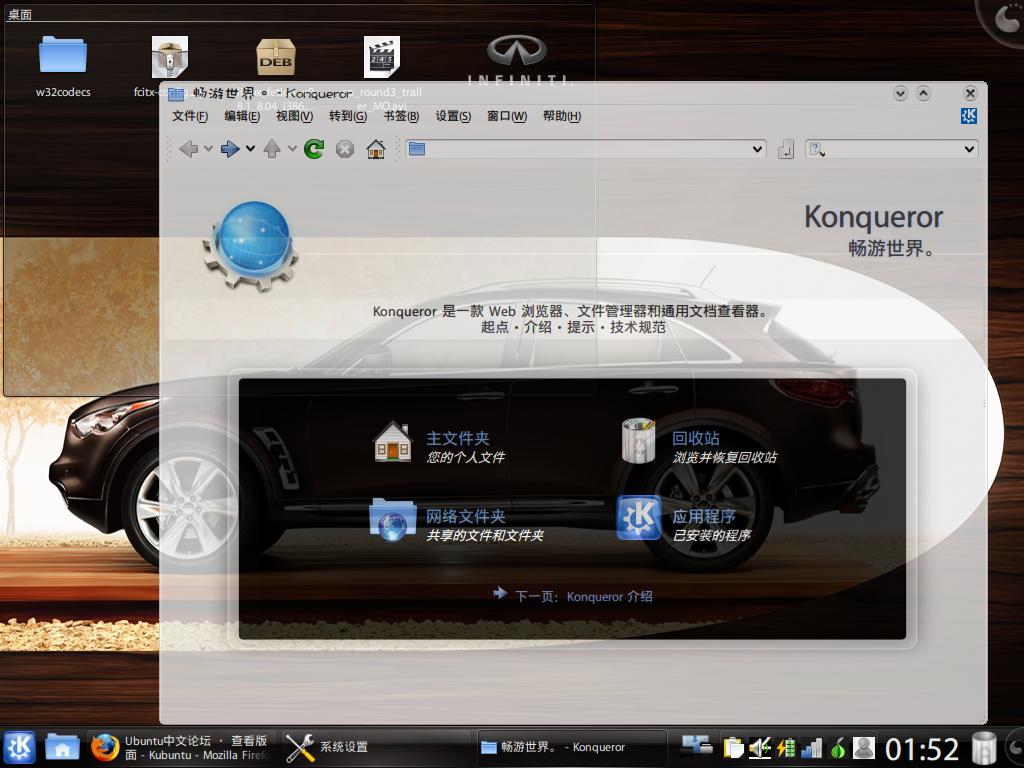1024x768 pixels.
Task: Go back using the left arrow toolbar icon
Action: 188,149
